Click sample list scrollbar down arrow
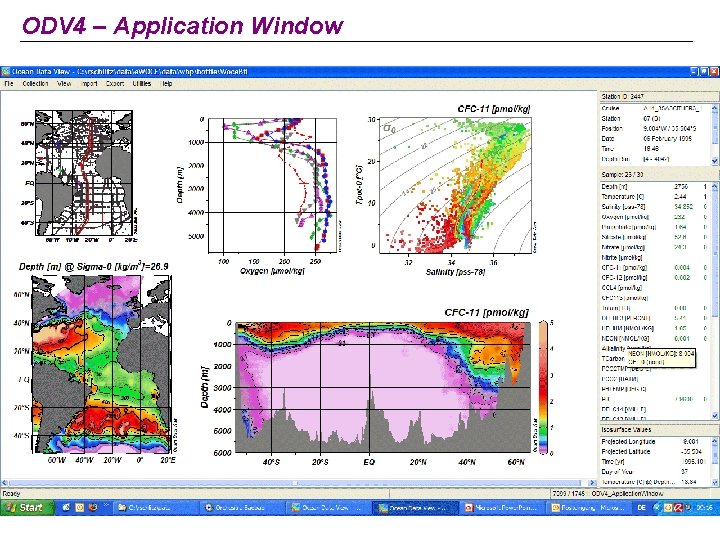Image resolution: width=720 pixels, height=540 pixels. point(714,416)
